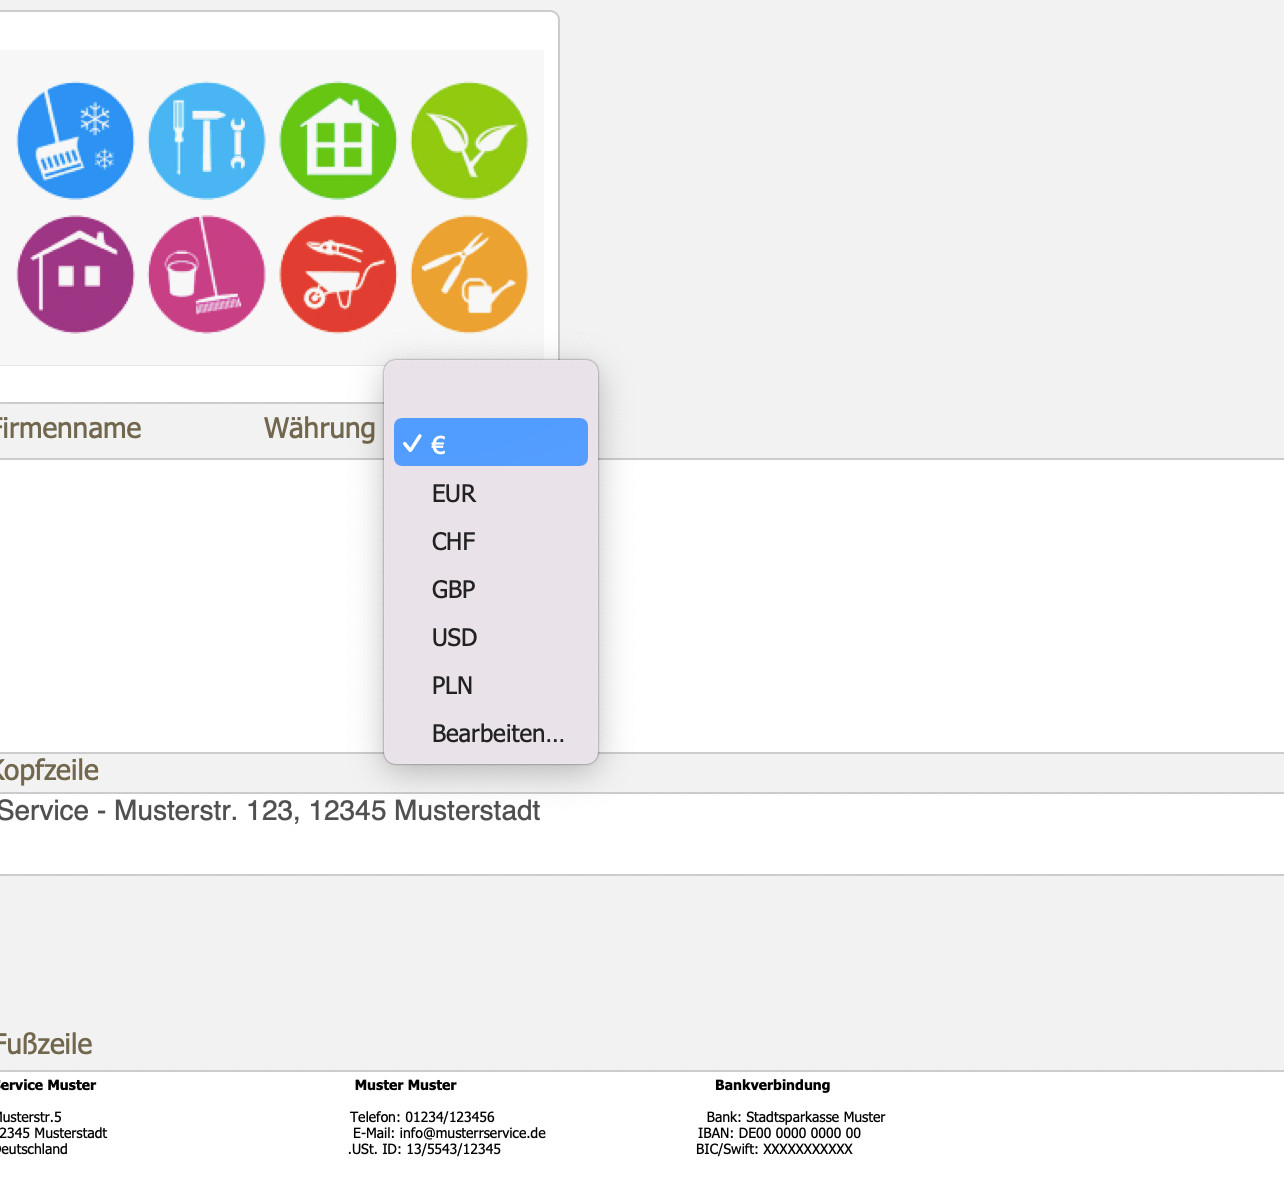The image size is (1284, 1188).
Task: Click the red wheelbarrow icon
Action: tap(338, 275)
